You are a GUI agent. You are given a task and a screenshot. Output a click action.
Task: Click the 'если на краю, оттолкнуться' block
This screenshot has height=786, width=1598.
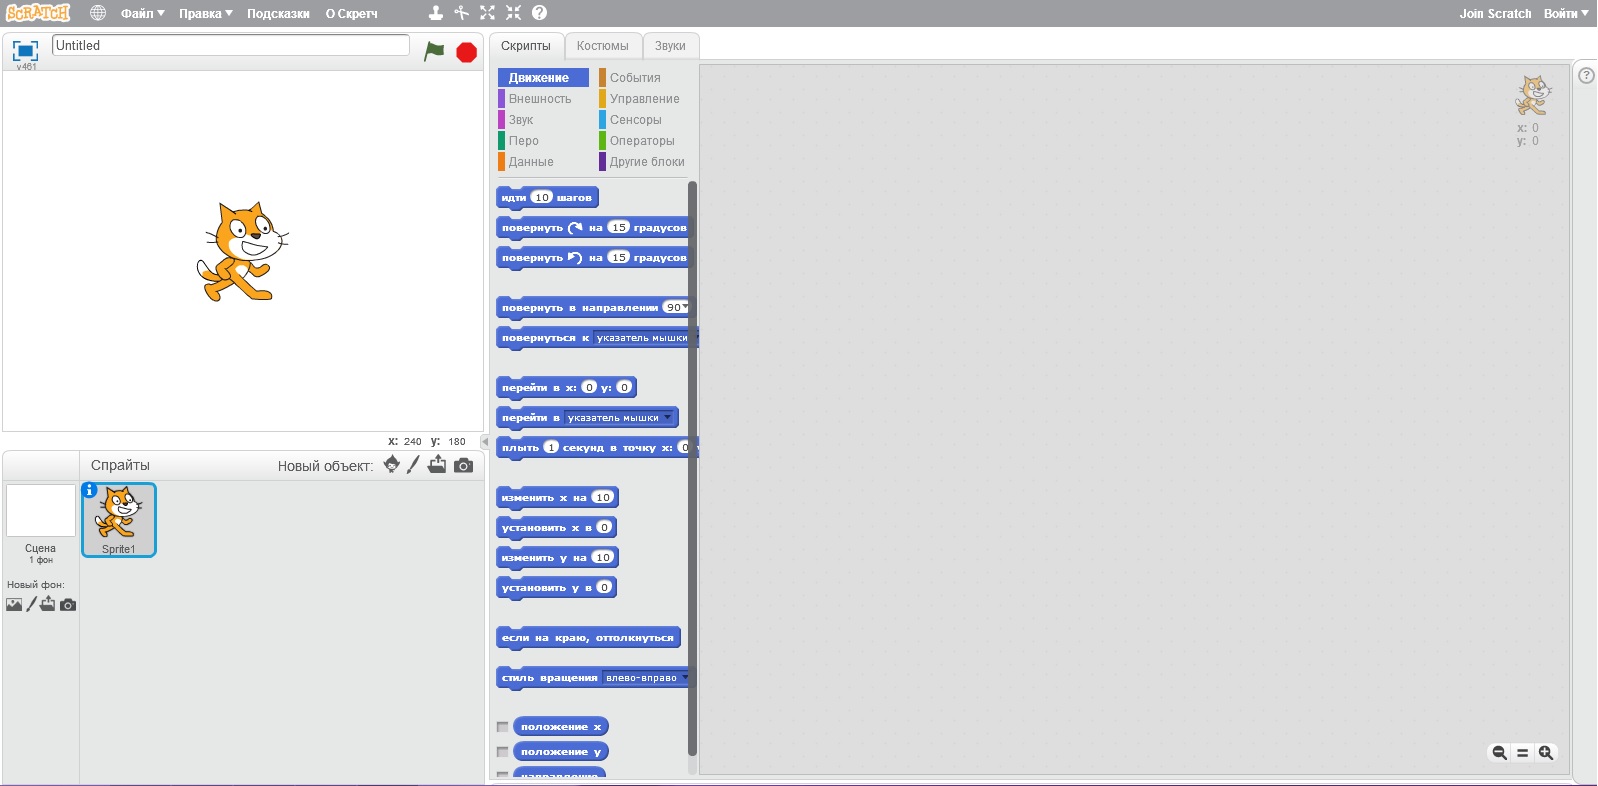(x=588, y=638)
